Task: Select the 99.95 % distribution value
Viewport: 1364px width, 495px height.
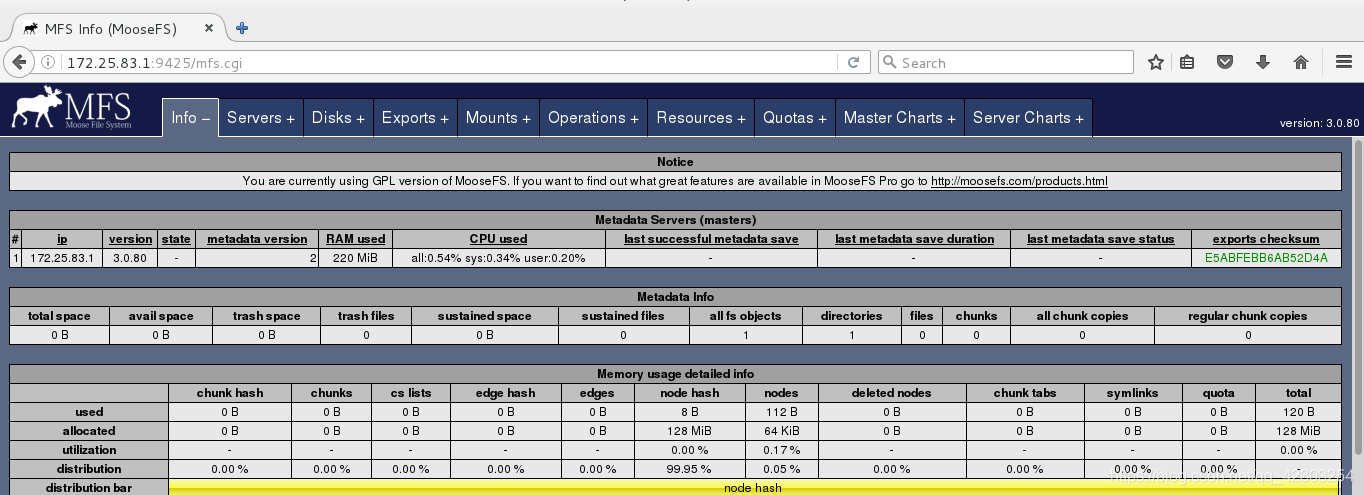Action: pyautogui.click(x=690, y=469)
